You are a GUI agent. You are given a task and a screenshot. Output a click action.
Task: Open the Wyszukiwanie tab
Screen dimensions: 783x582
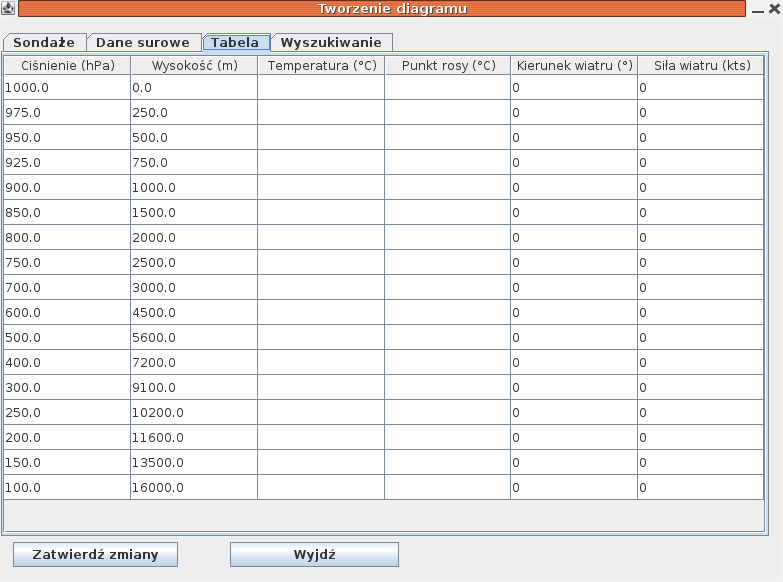coord(331,42)
